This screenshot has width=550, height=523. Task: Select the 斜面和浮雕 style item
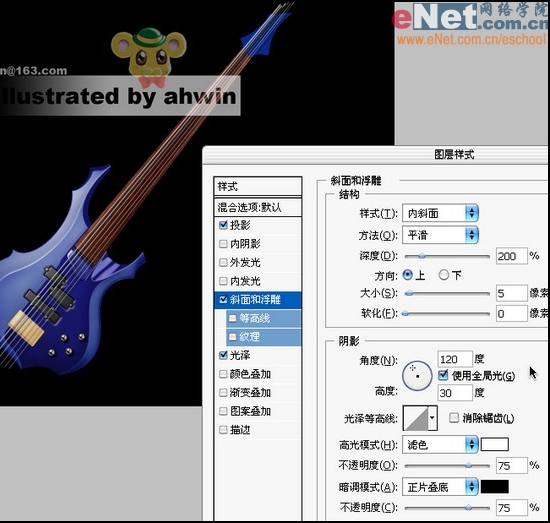[258, 300]
